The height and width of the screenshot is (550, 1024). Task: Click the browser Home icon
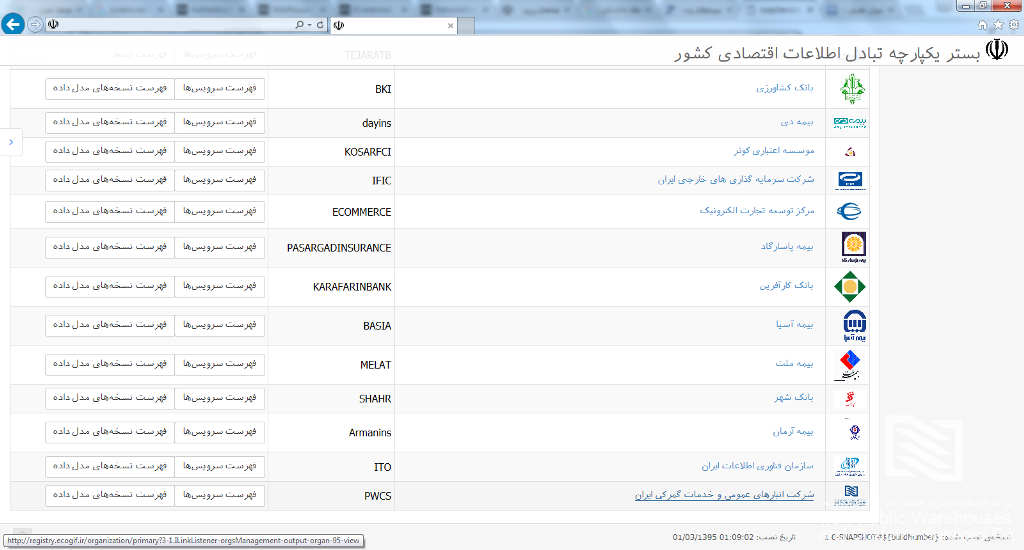[982, 25]
